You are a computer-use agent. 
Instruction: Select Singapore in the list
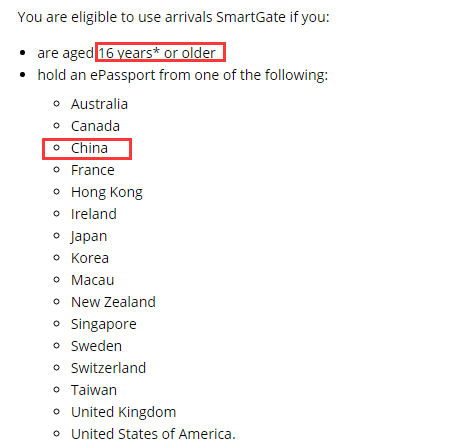point(104,324)
